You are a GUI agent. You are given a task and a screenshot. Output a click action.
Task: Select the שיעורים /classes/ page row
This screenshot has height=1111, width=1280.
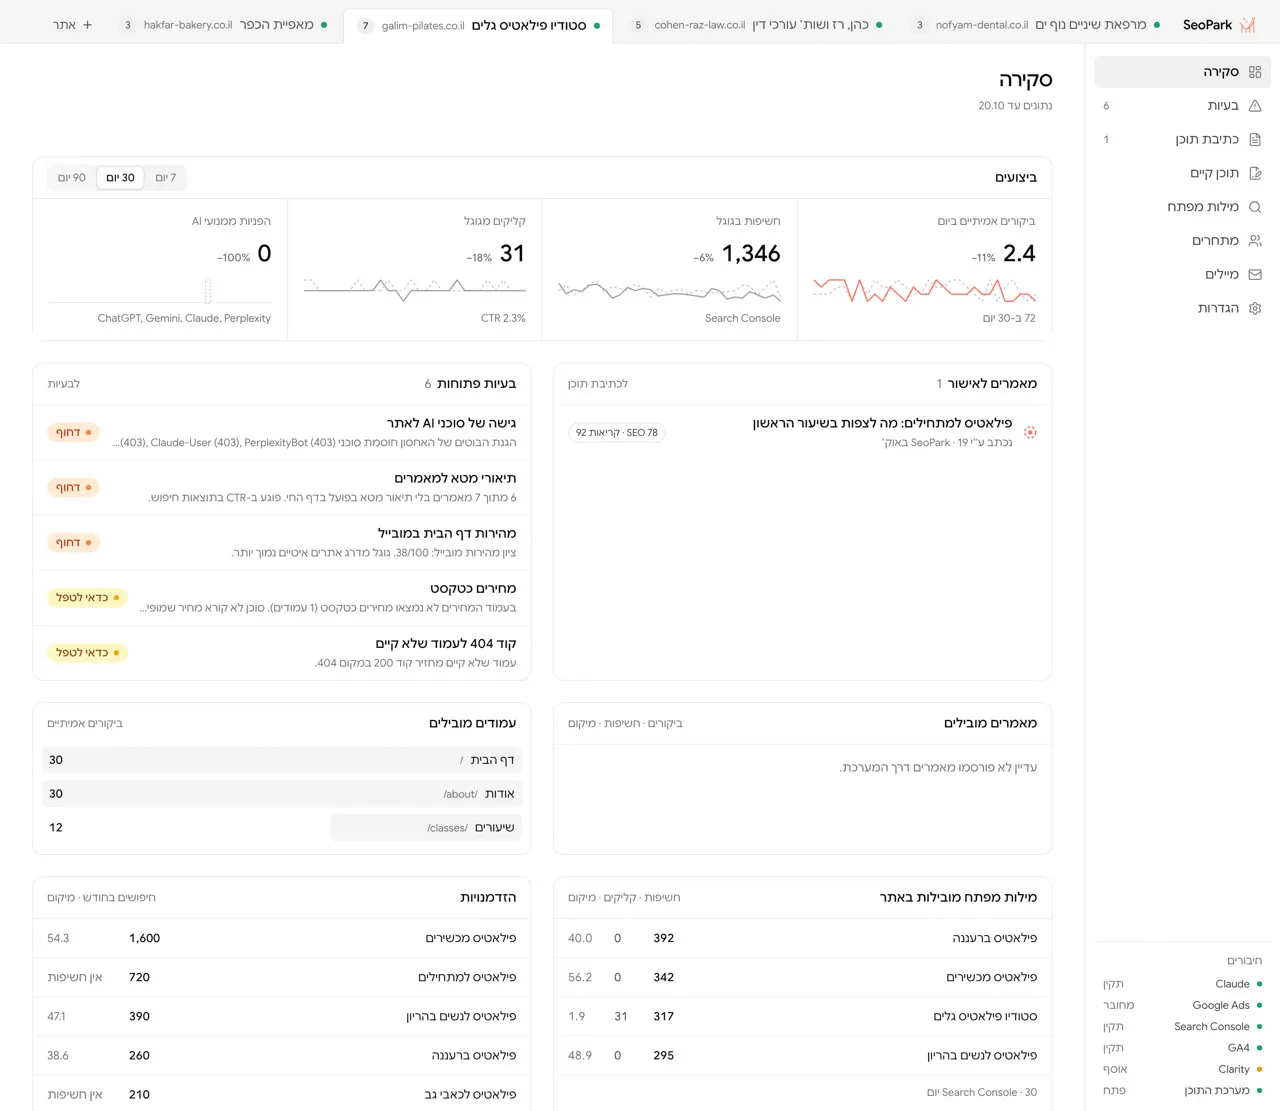282,828
